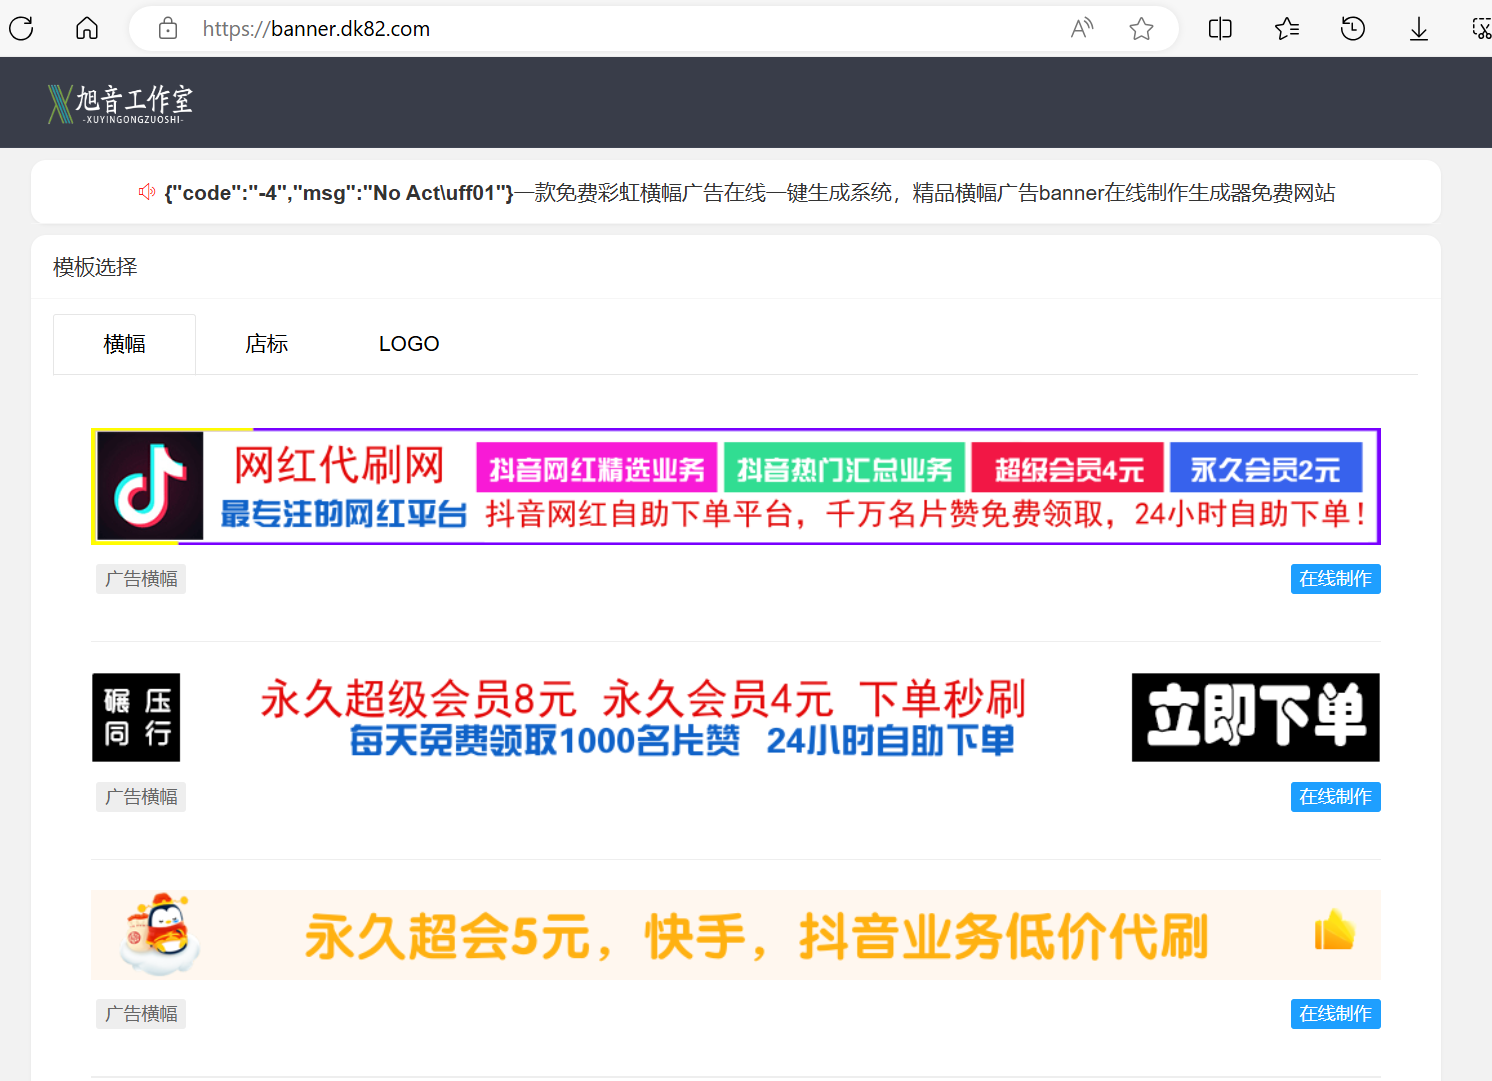Viewport: 1492px width, 1081px height.
Task: Open browsing history
Action: point(1353,29)
